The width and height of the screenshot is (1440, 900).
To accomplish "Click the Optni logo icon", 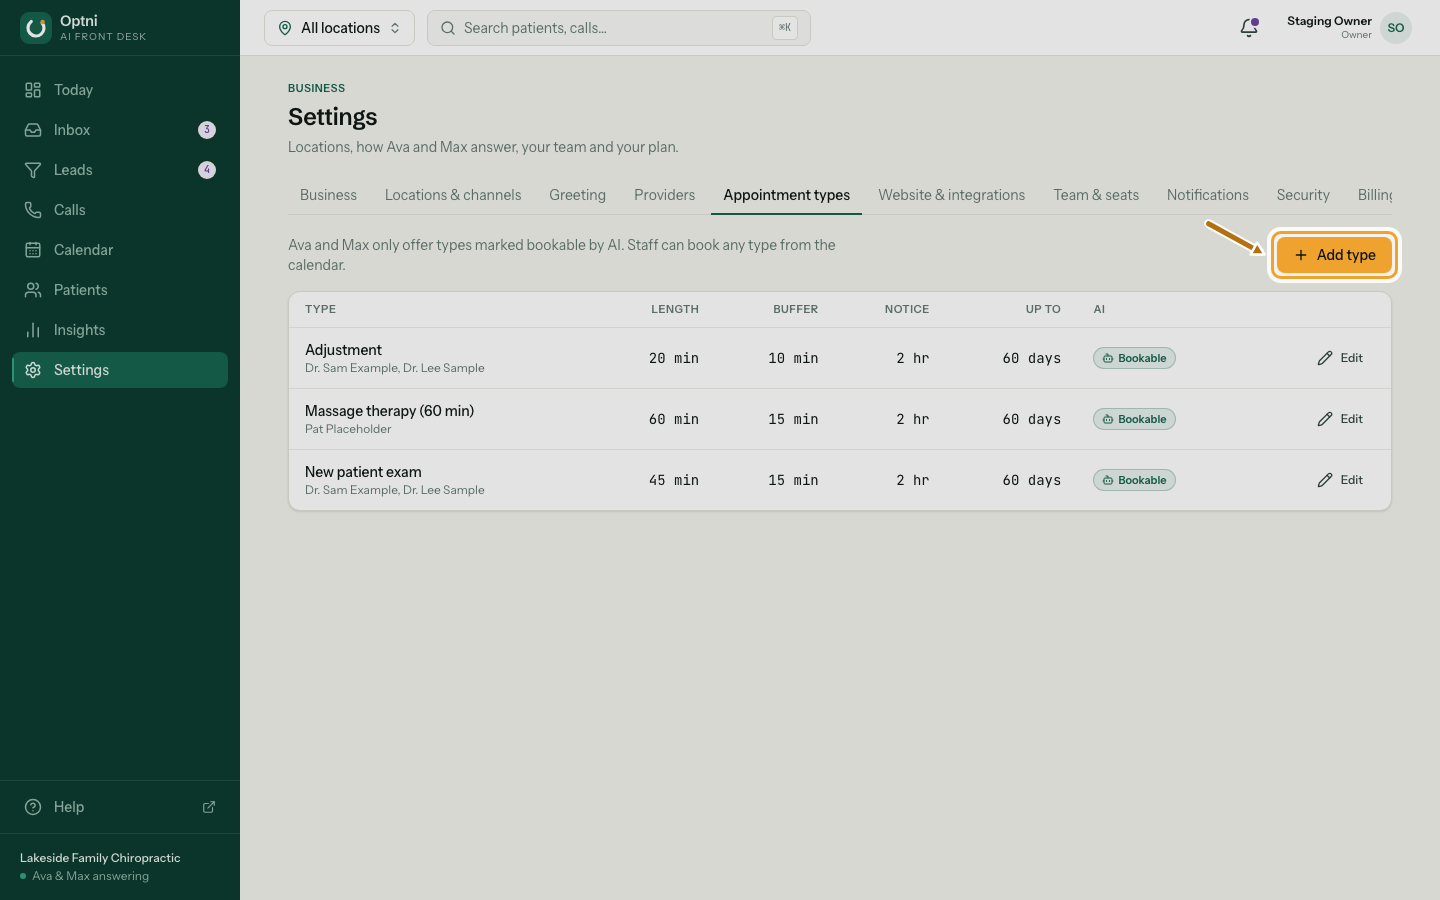I will pyautogui.click(x=36, y=28).
